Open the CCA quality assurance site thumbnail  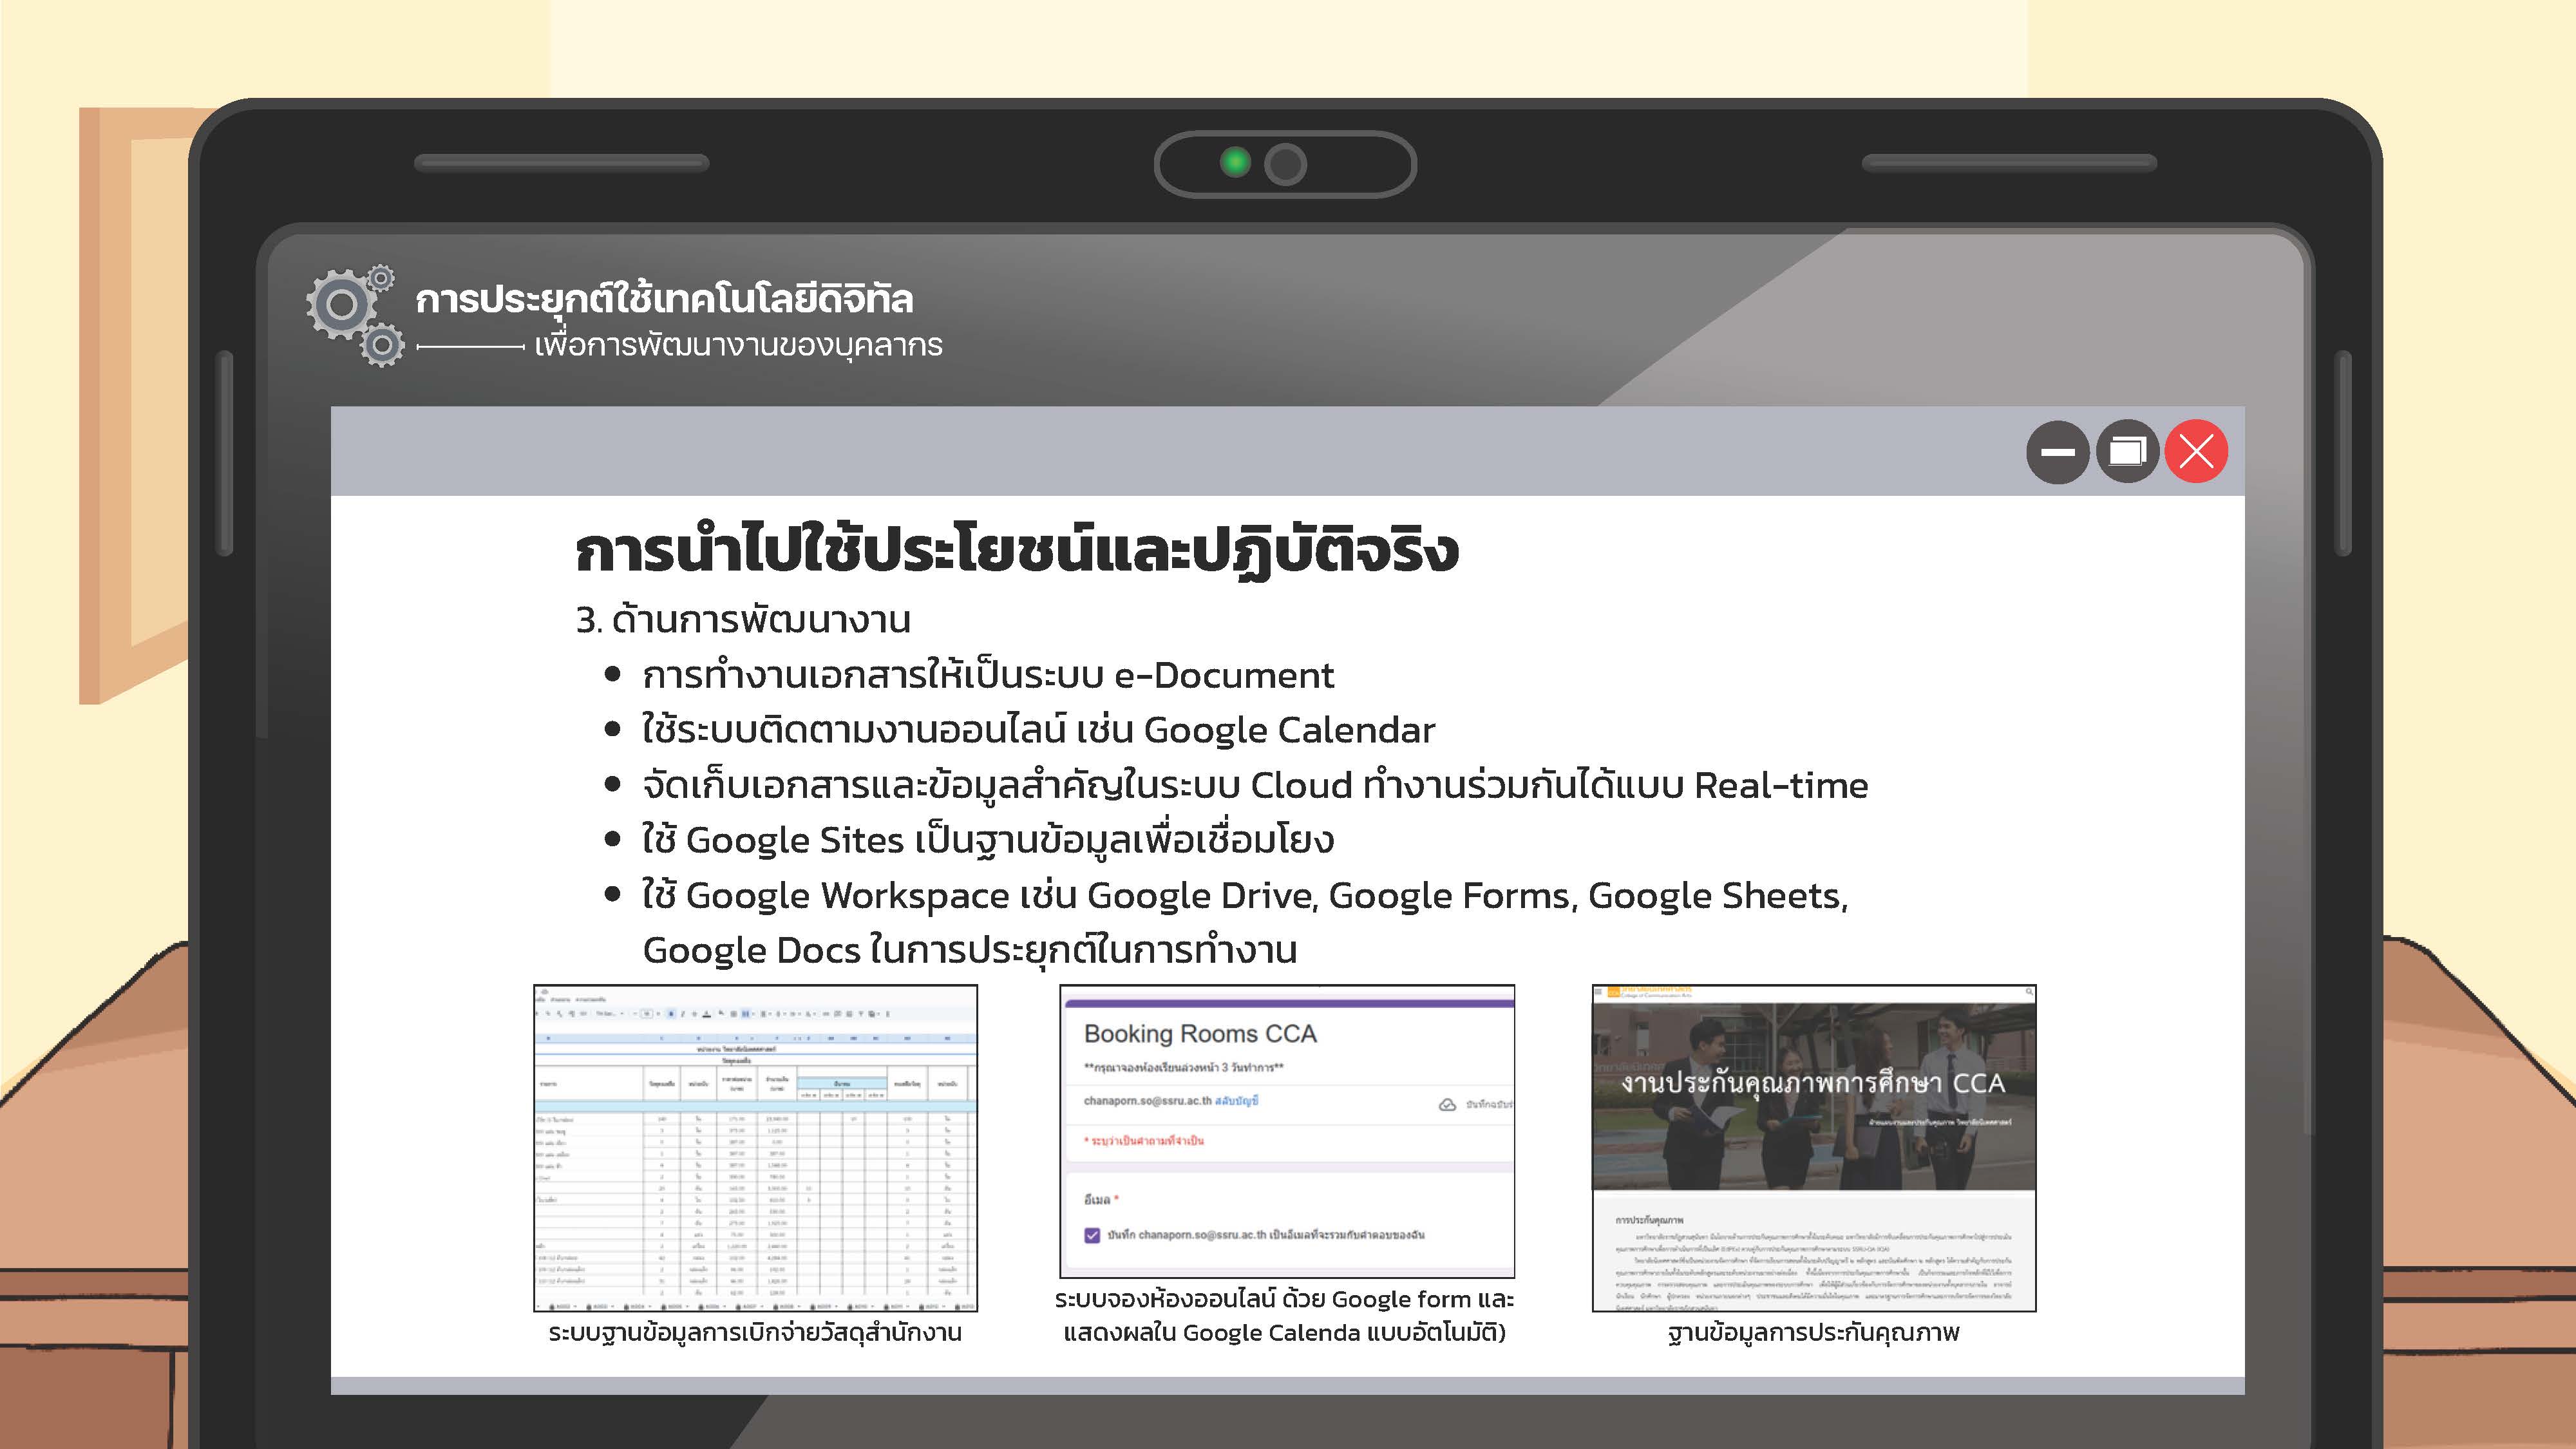(x=1813, y=1147)
